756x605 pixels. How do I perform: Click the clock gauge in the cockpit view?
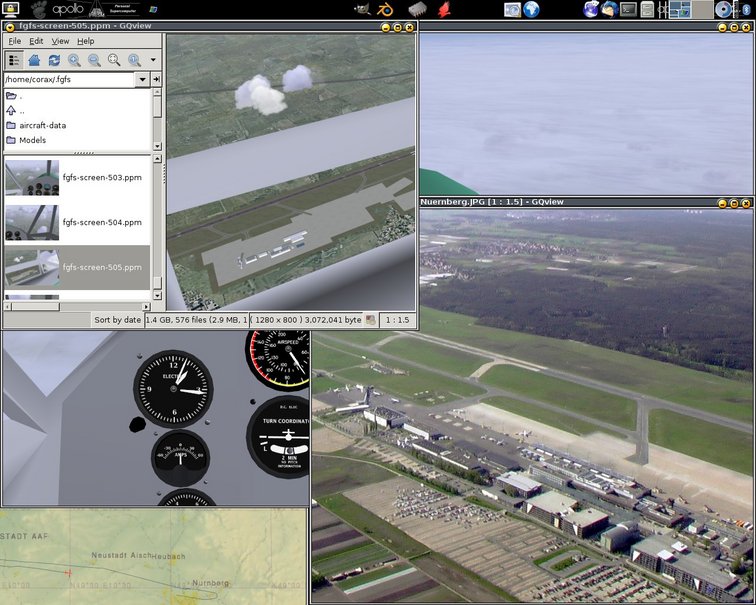174,388
